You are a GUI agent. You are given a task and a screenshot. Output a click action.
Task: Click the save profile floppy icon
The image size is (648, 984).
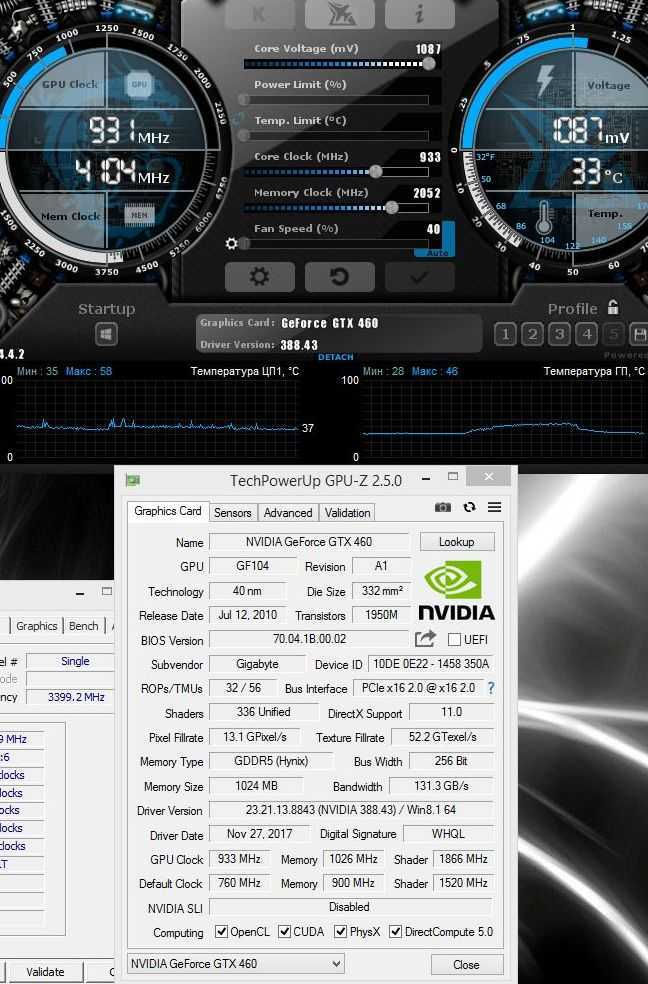[639, 334]
